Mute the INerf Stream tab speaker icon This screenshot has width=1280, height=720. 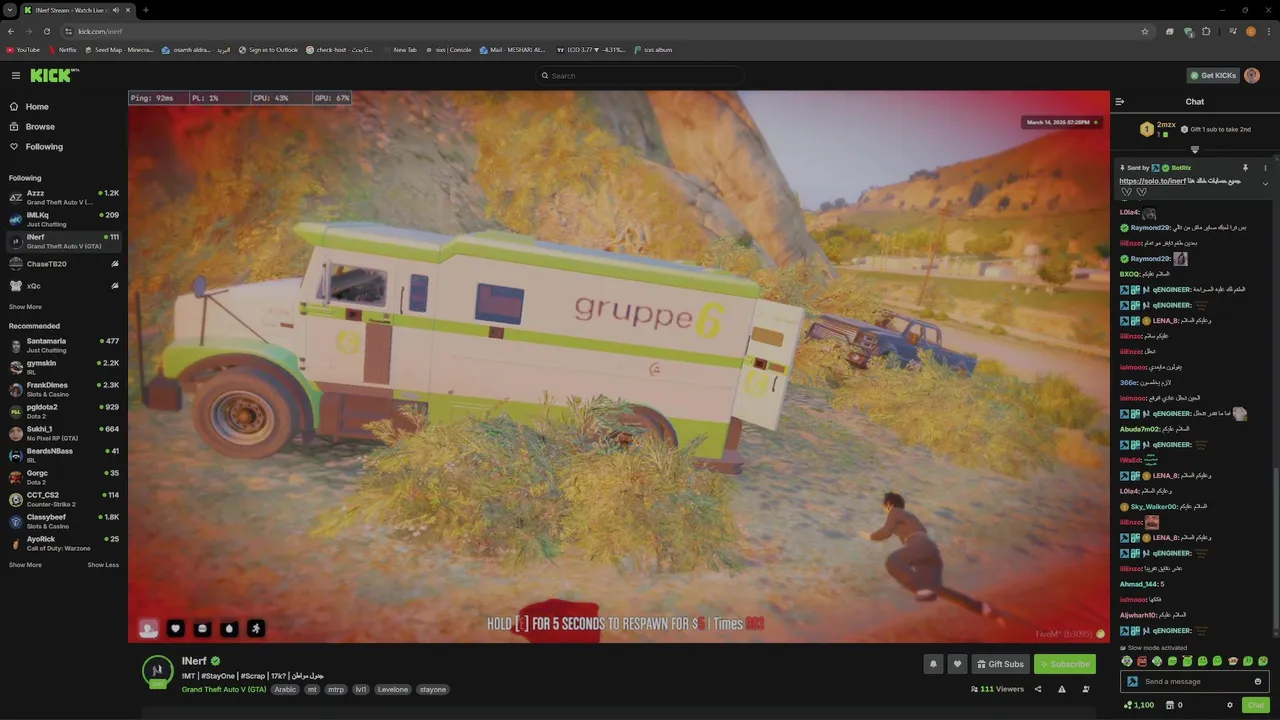click(116, 10)
